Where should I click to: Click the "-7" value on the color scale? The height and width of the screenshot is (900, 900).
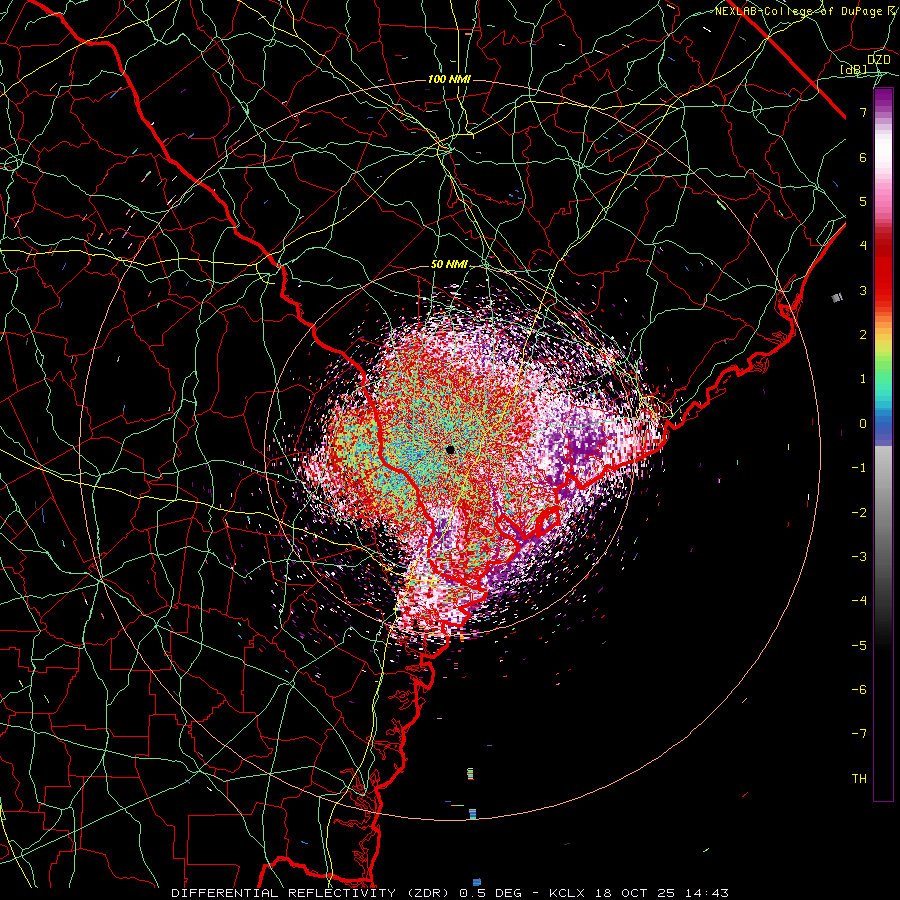pos(859,734)
